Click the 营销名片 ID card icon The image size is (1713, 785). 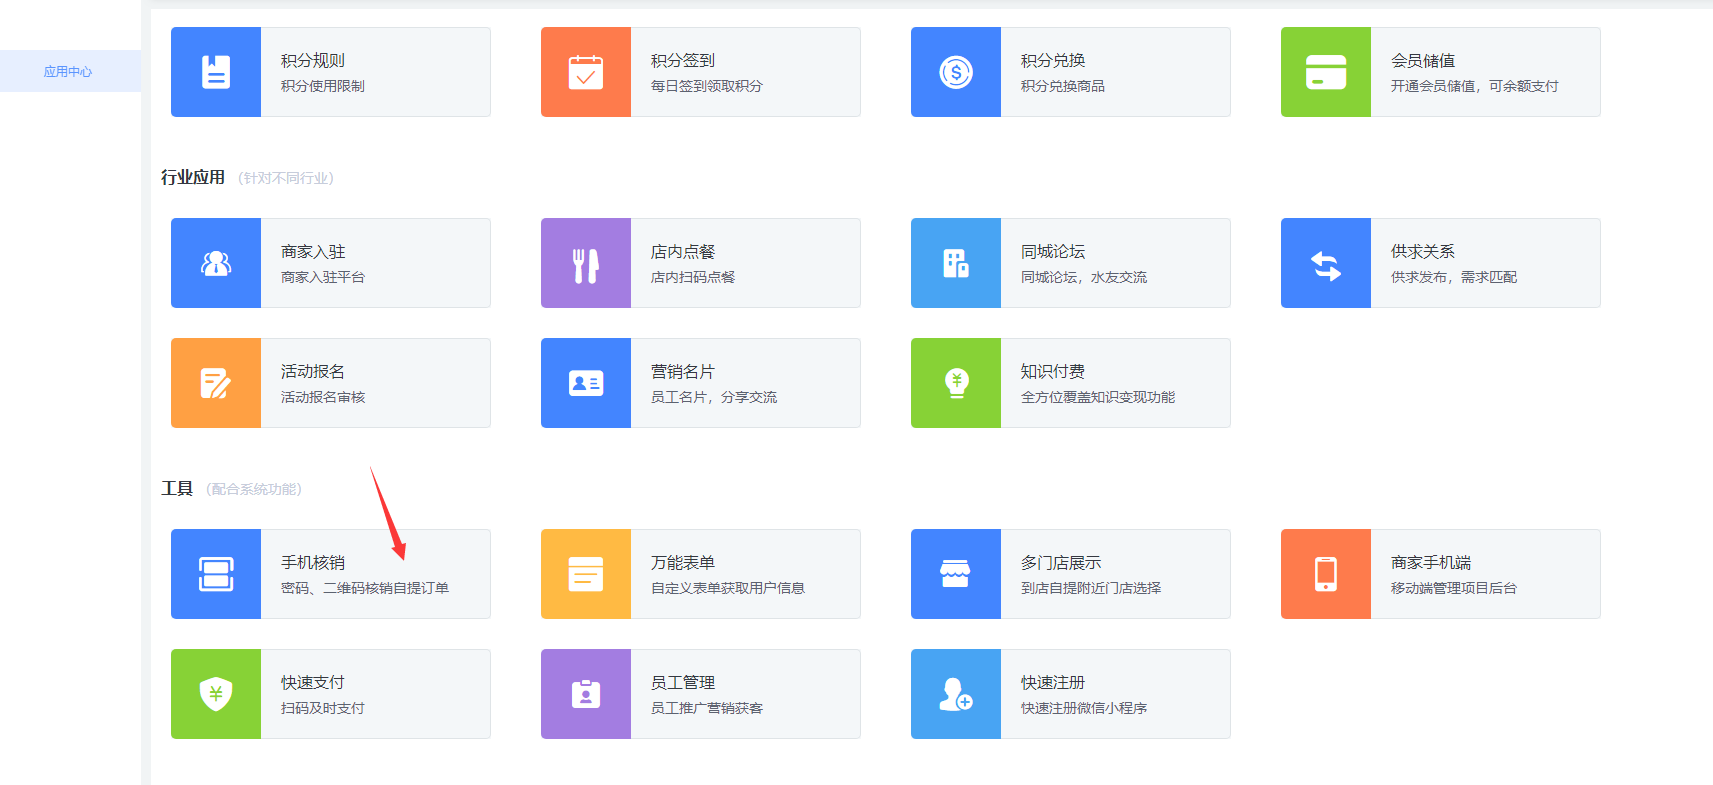click(x=586, y=383)
